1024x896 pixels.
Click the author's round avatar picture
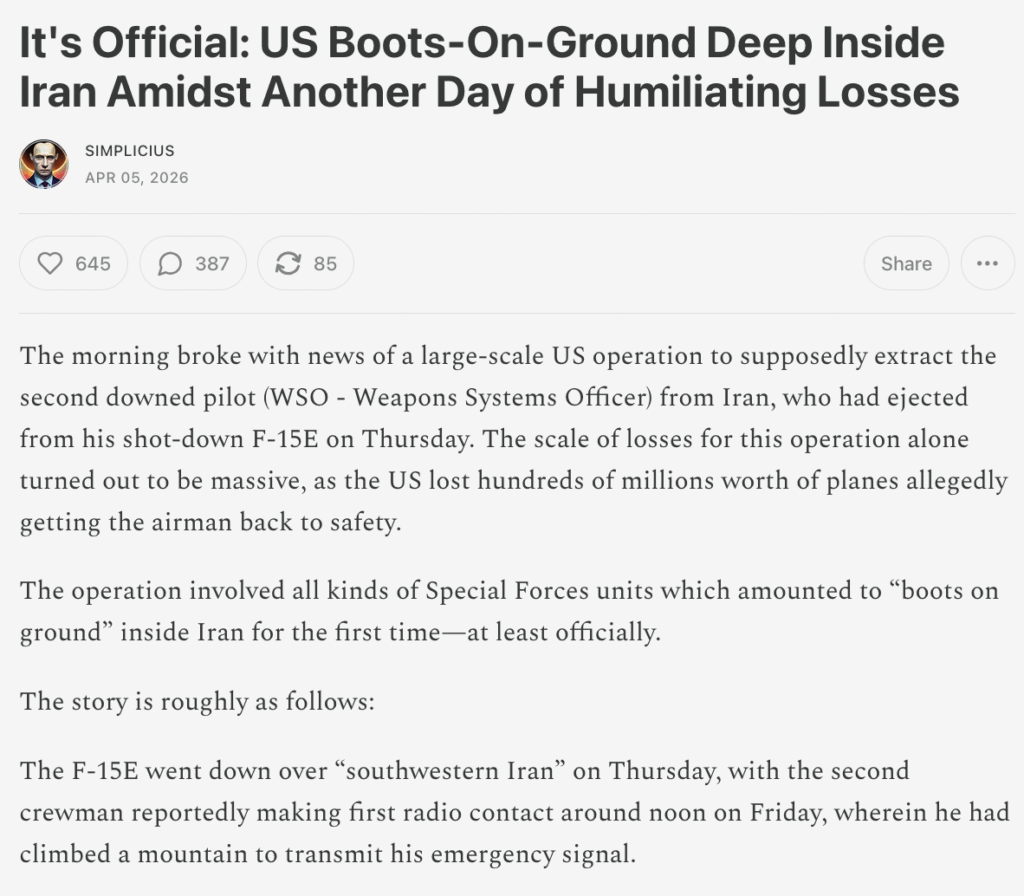click(44, 164)
